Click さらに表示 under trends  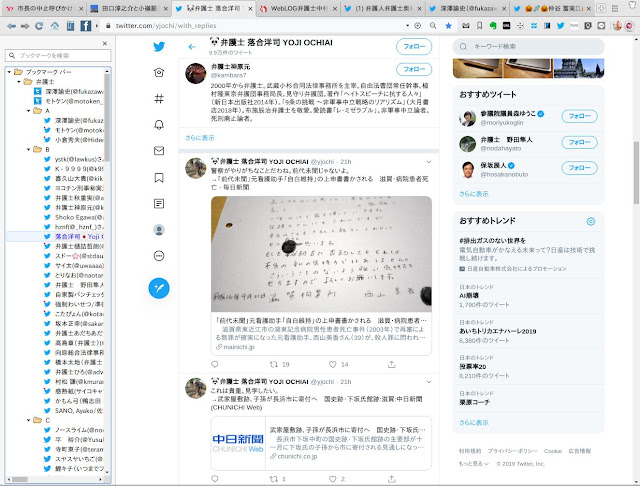pos(473,423)
